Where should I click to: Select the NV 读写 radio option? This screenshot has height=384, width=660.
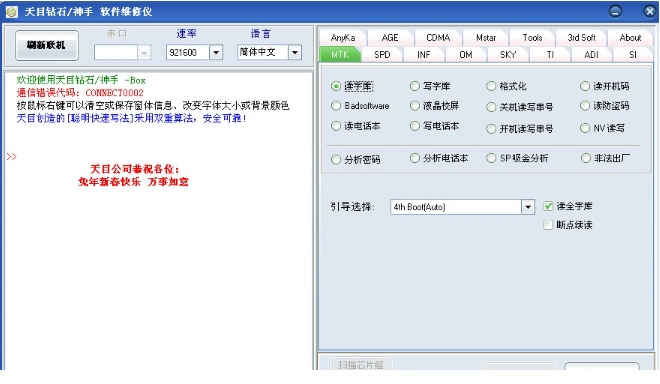coord(603,128)
